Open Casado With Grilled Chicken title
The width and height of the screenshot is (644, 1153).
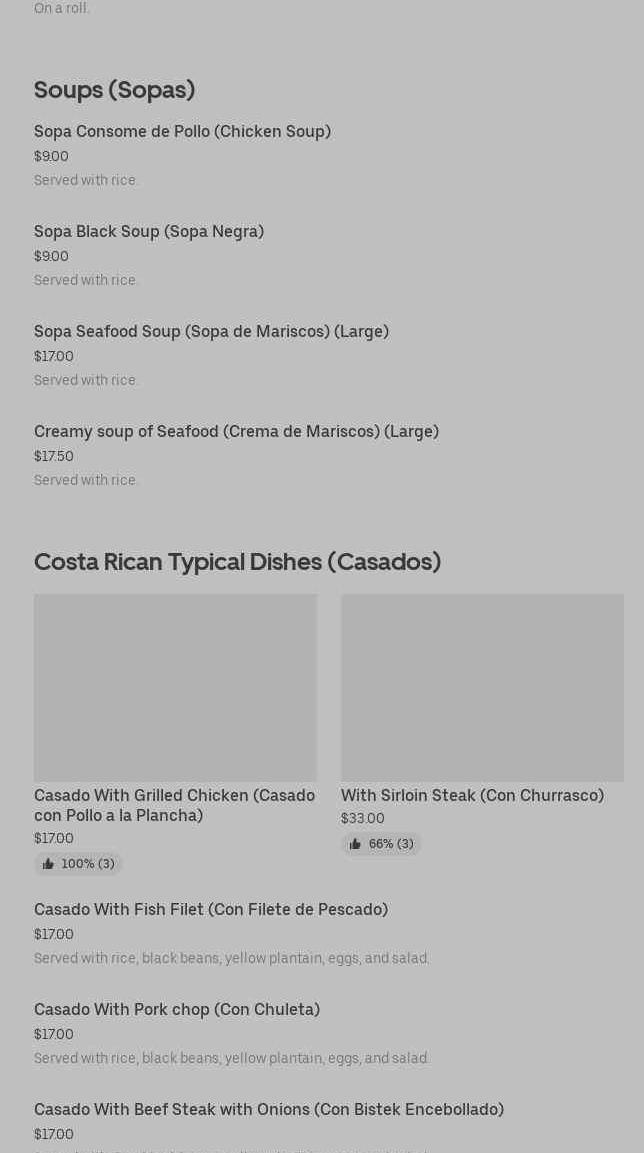[174, 805]
